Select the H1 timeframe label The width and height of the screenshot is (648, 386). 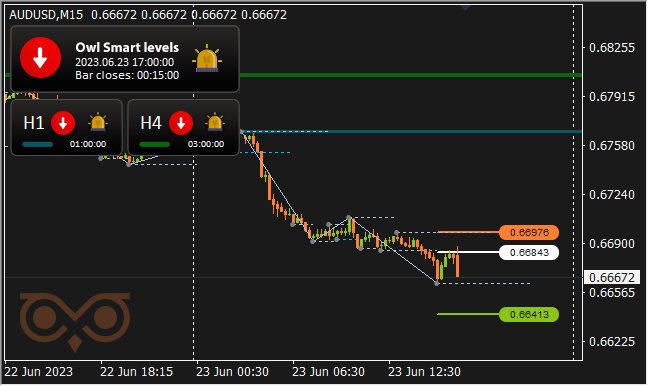pyautogui.click(x=33, y=123)
